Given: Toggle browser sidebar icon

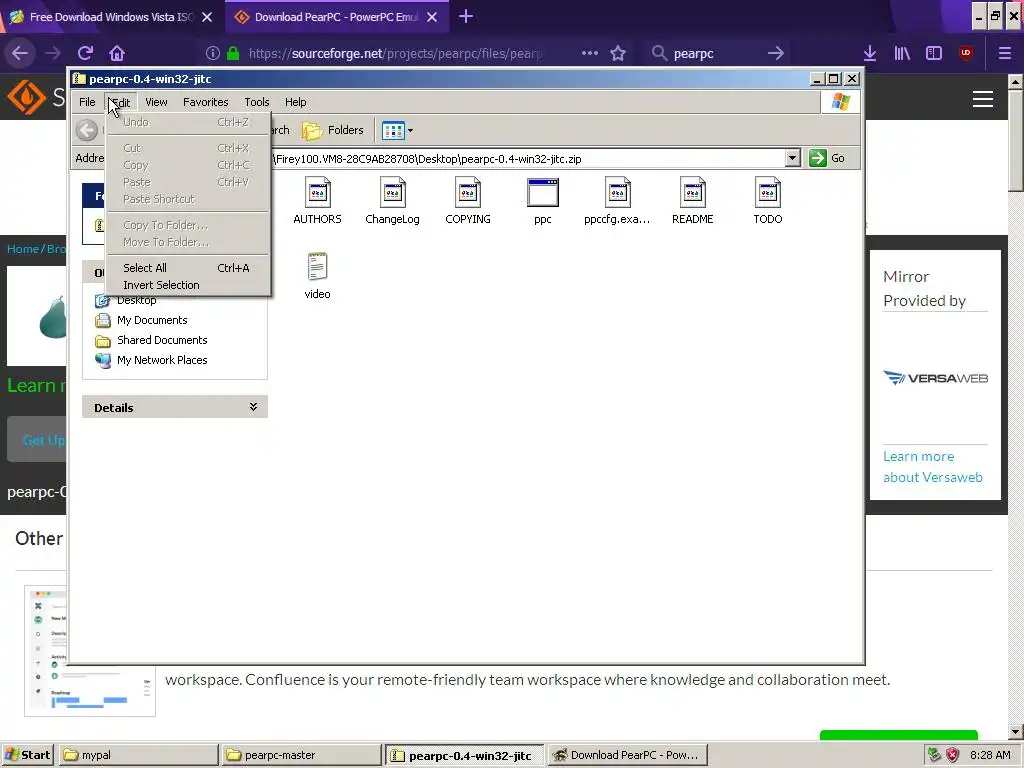Looking at the screenshot, I should tap(934, 53).
